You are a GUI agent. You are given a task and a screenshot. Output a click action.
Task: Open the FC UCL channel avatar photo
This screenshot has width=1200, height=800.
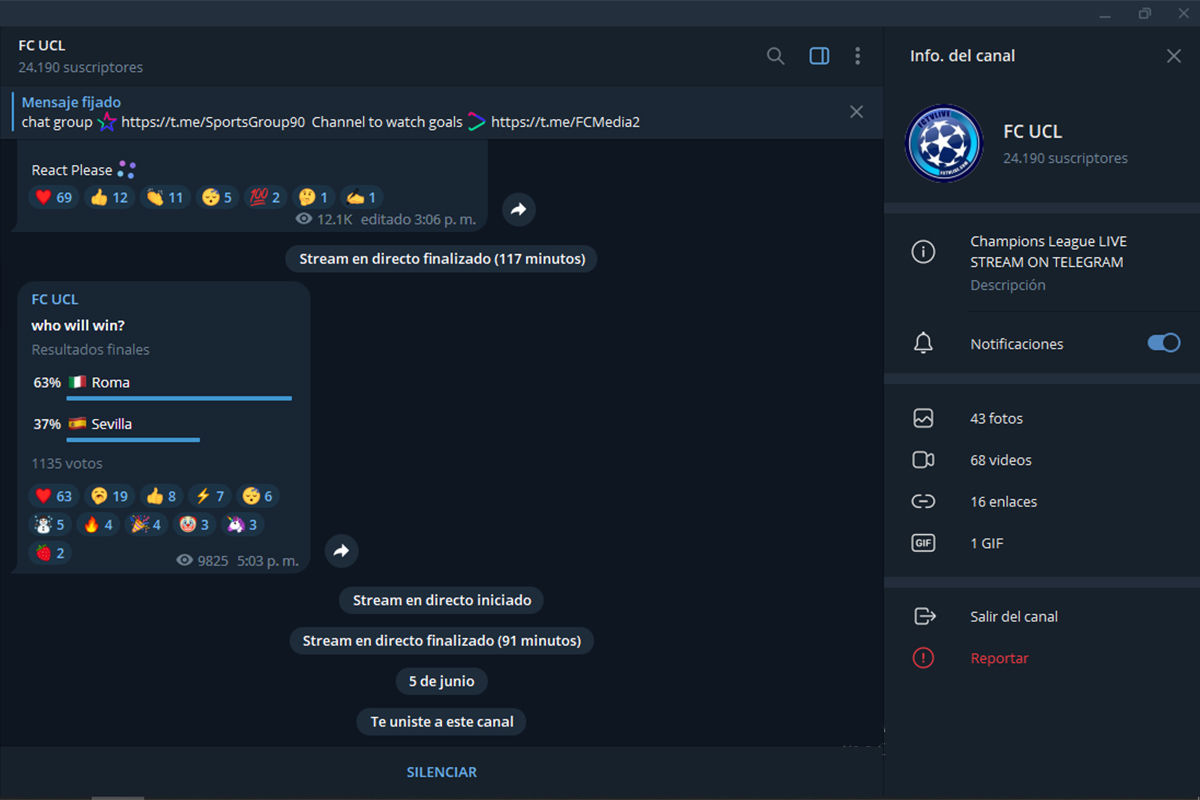pos(944,143)
